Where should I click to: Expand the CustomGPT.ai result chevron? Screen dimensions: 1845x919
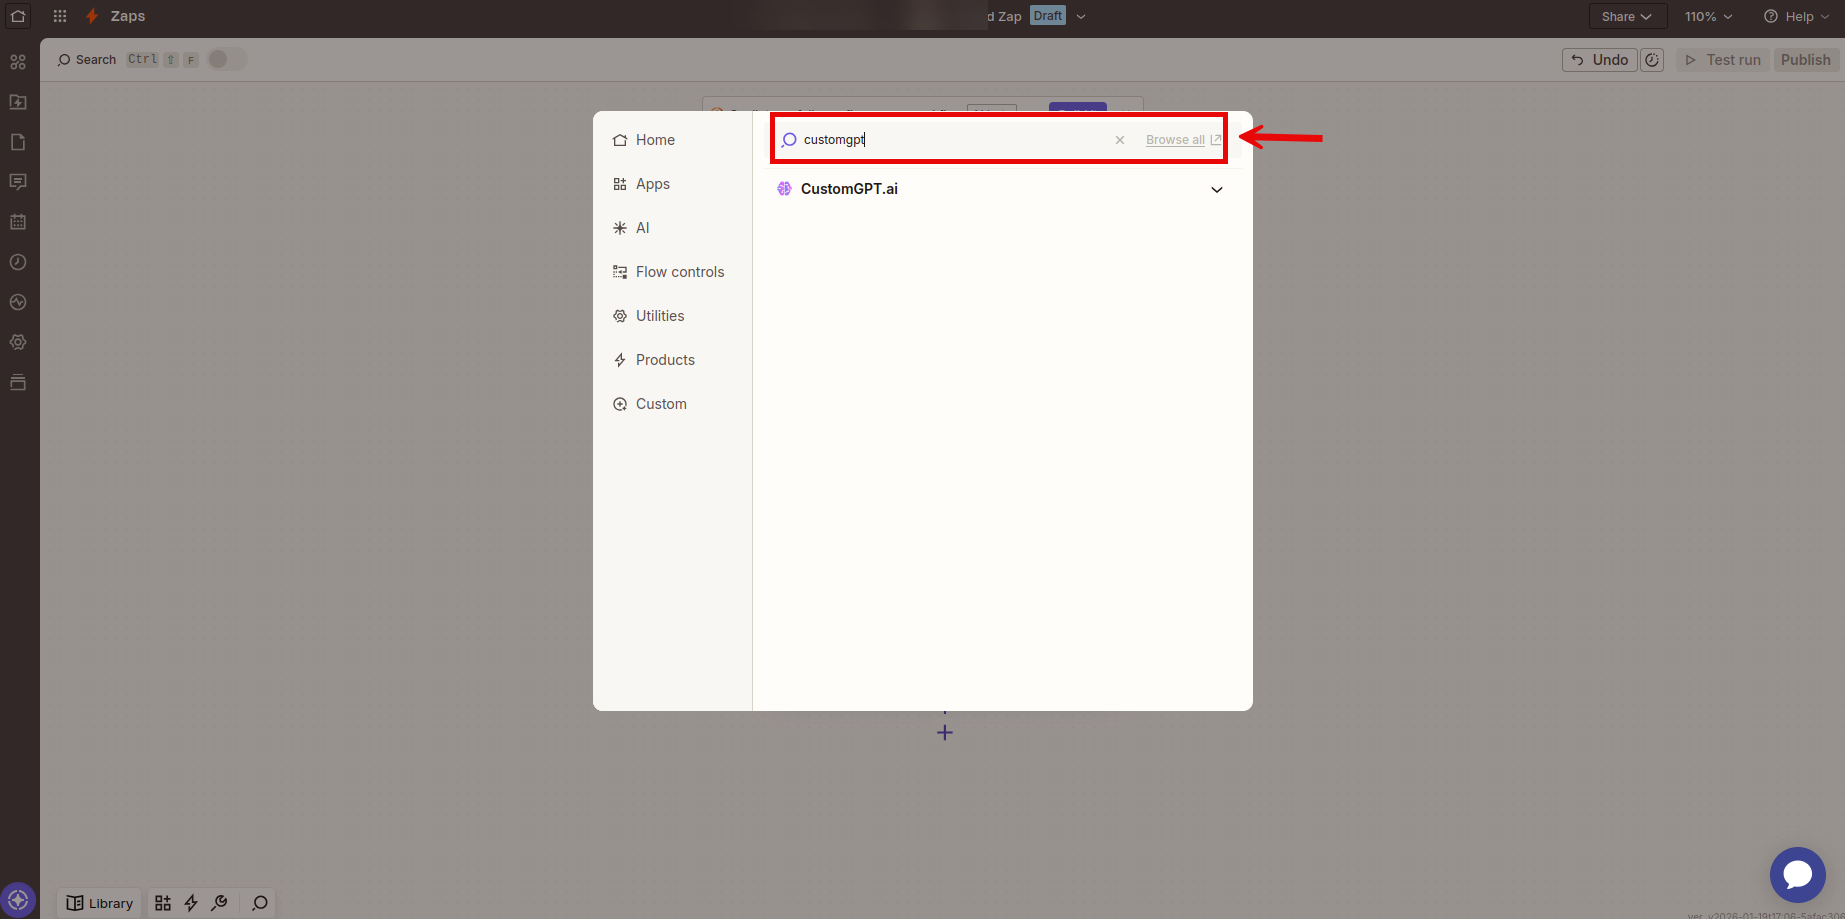[1217, 189]
